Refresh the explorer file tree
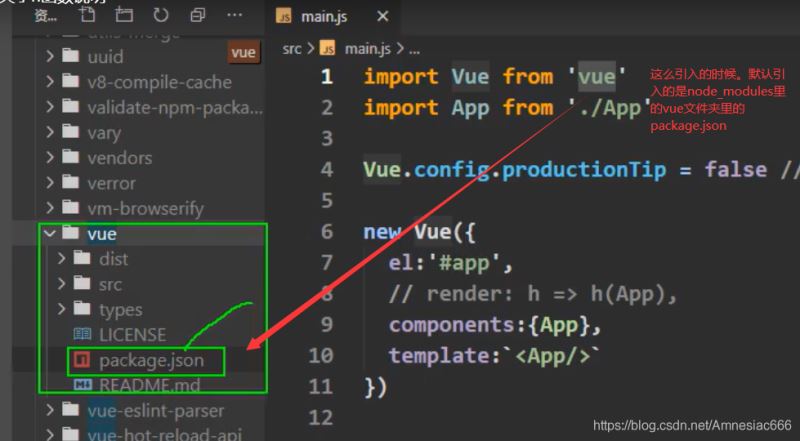 click(161, 16)
